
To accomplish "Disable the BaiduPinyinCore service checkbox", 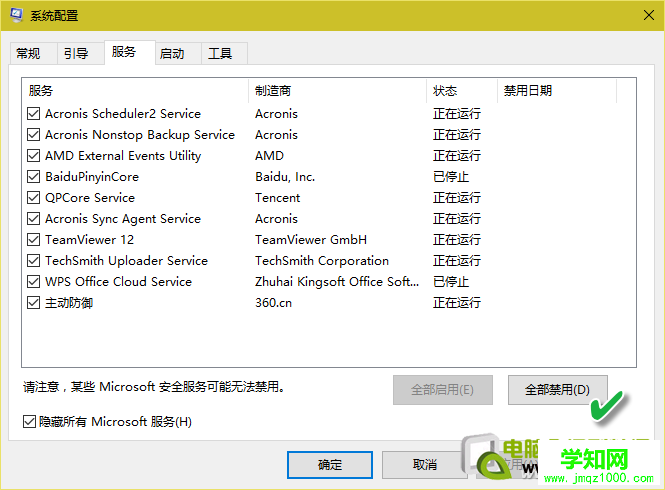I will (34, 177).
